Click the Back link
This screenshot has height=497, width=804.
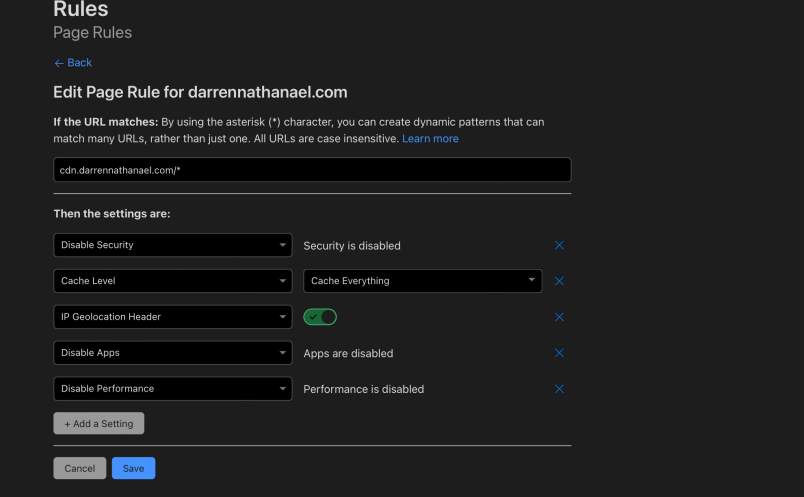tap(73, 63)
